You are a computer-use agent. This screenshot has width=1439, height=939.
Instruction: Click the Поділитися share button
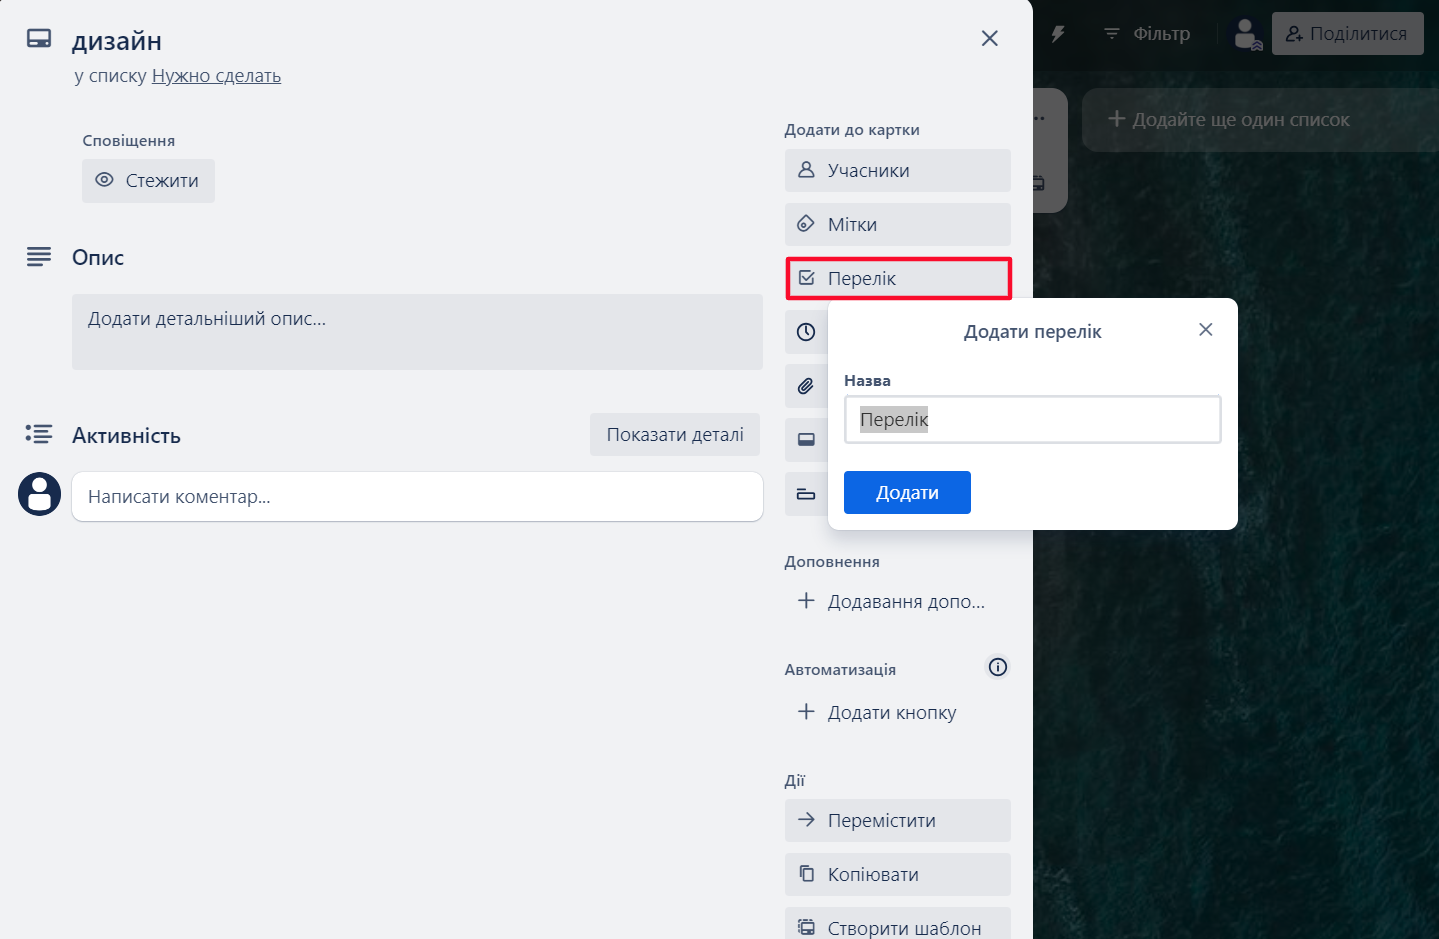tap(1347, 33)
